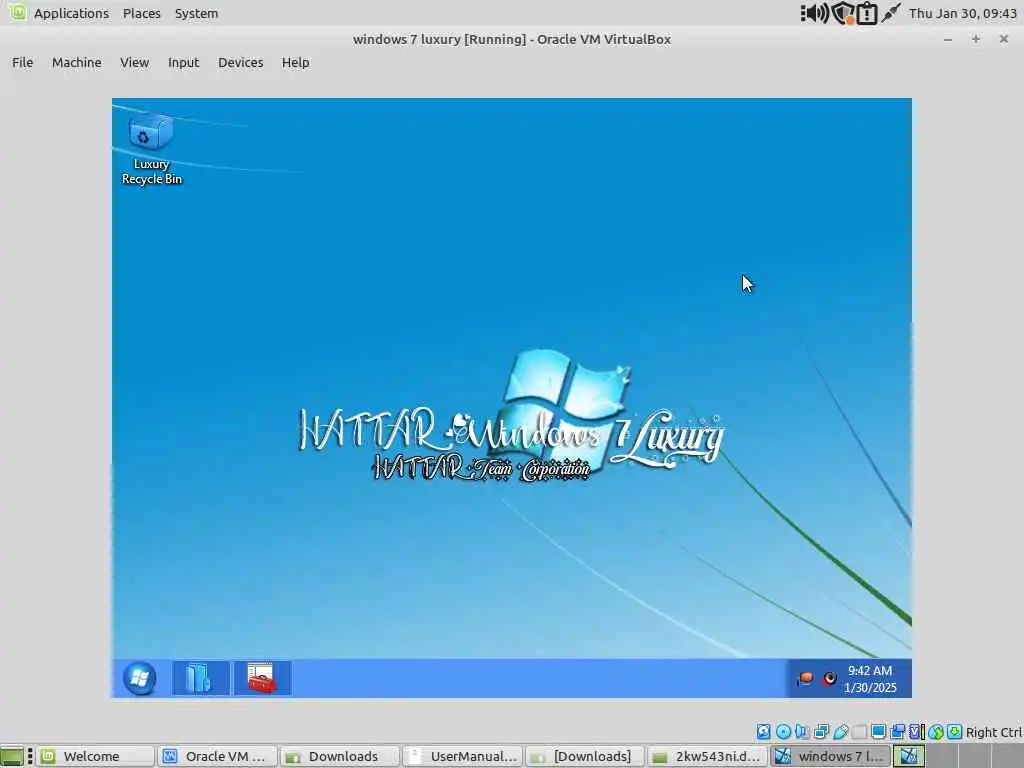Click the CPU virtualization V status icon
This screenshot has height=768, width=1024.
[x=916, y=731]
